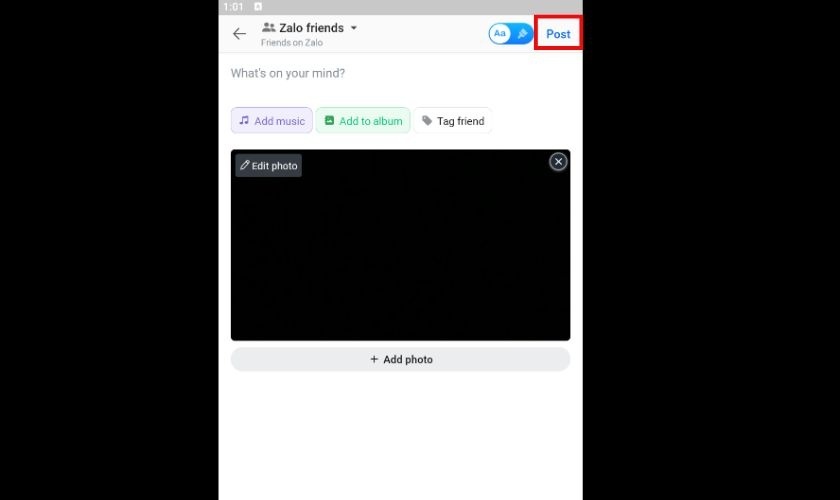Screen dimensions: 840x500
Task: Tap the status bar notification icon
Action: tap(258, 6)
